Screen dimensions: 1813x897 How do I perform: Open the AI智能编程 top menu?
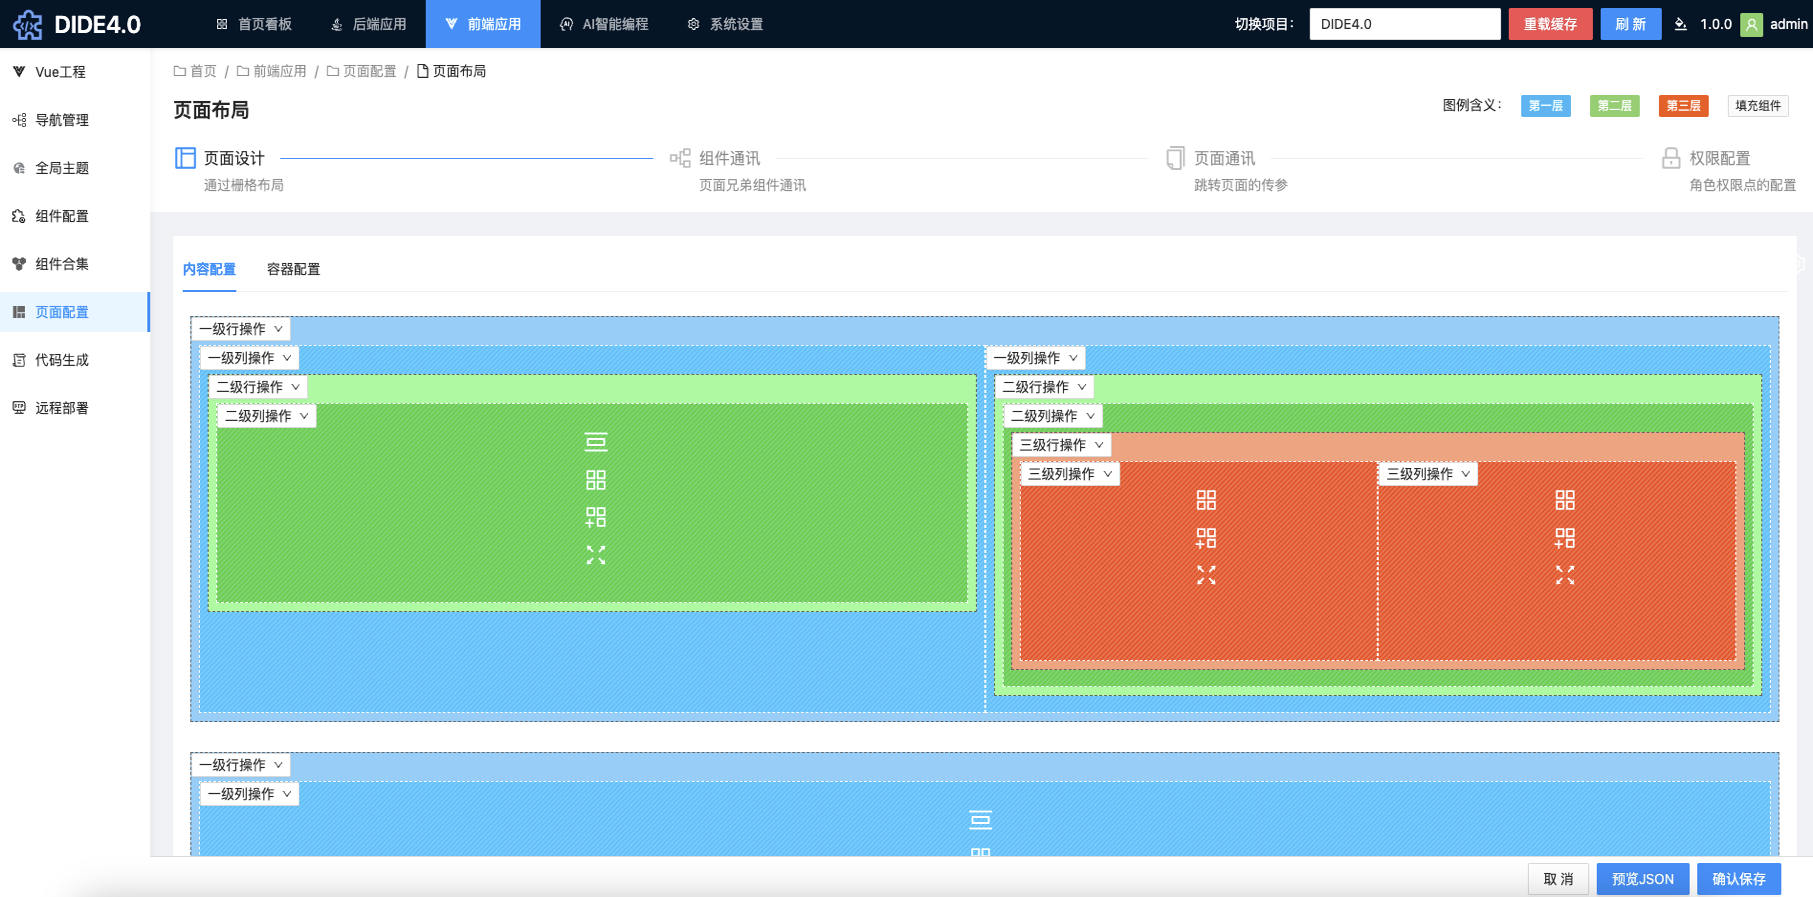(604, 24)
